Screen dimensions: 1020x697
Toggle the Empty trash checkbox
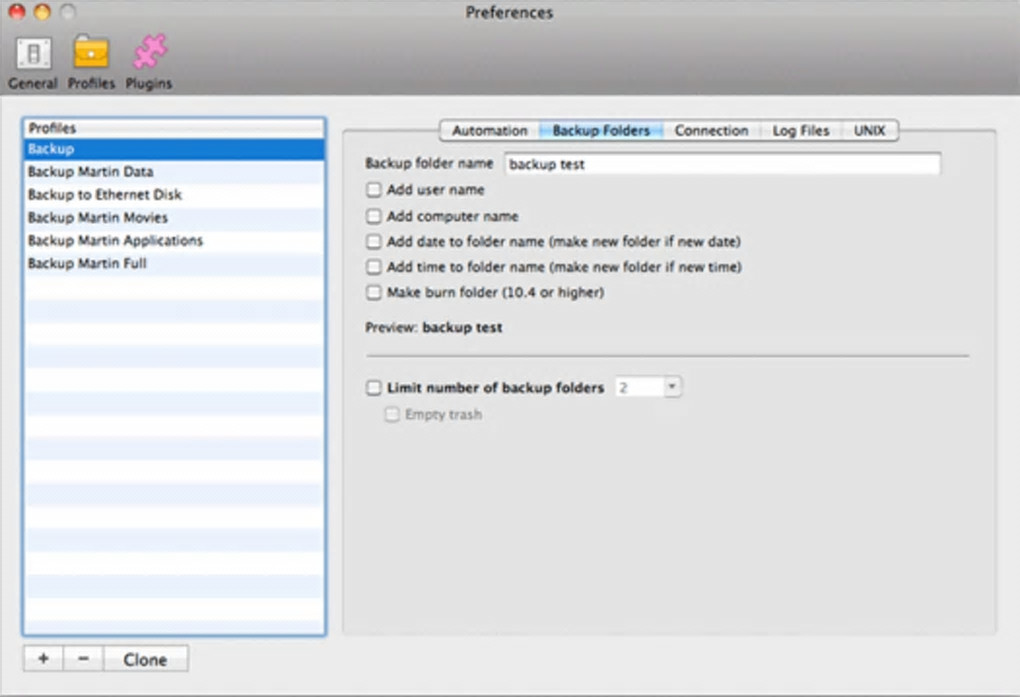[392, 415]
